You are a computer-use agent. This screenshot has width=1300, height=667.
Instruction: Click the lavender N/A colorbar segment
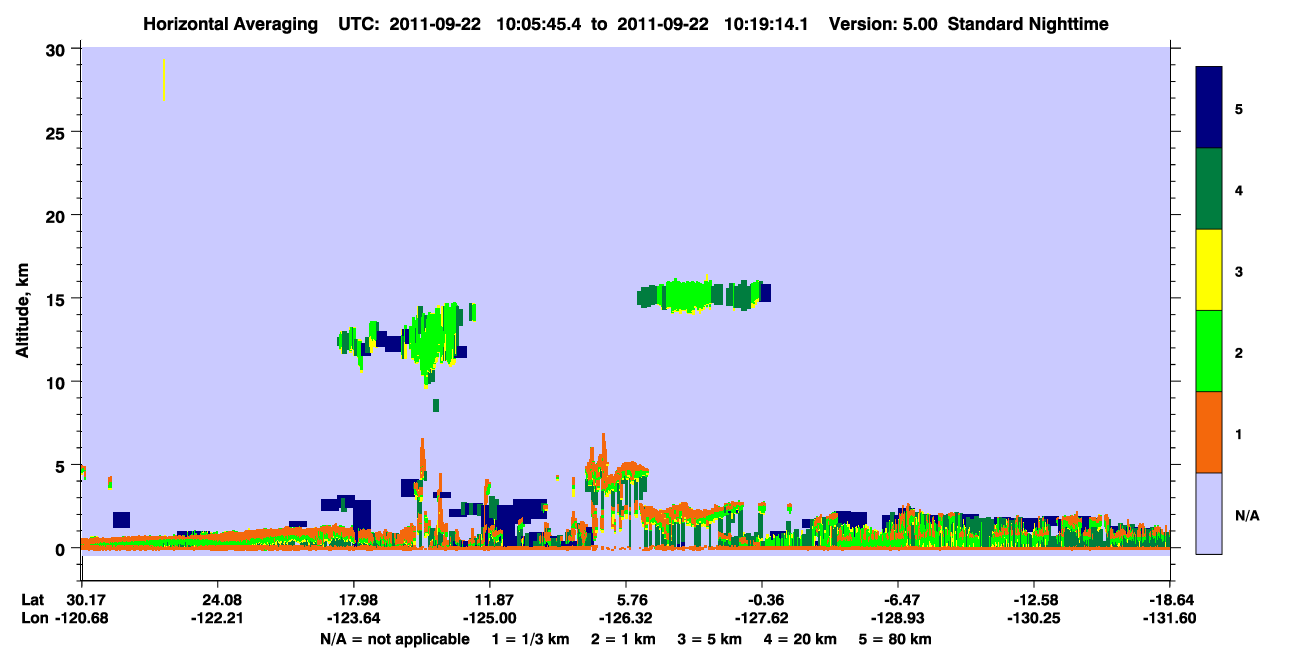(1209, 513)
